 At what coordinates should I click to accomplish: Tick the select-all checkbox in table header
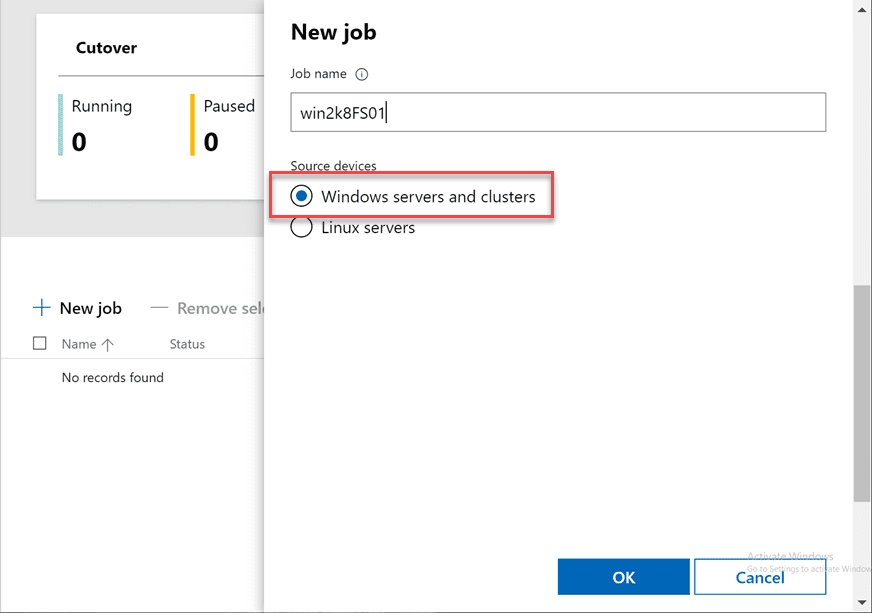(x=40, y=343)
